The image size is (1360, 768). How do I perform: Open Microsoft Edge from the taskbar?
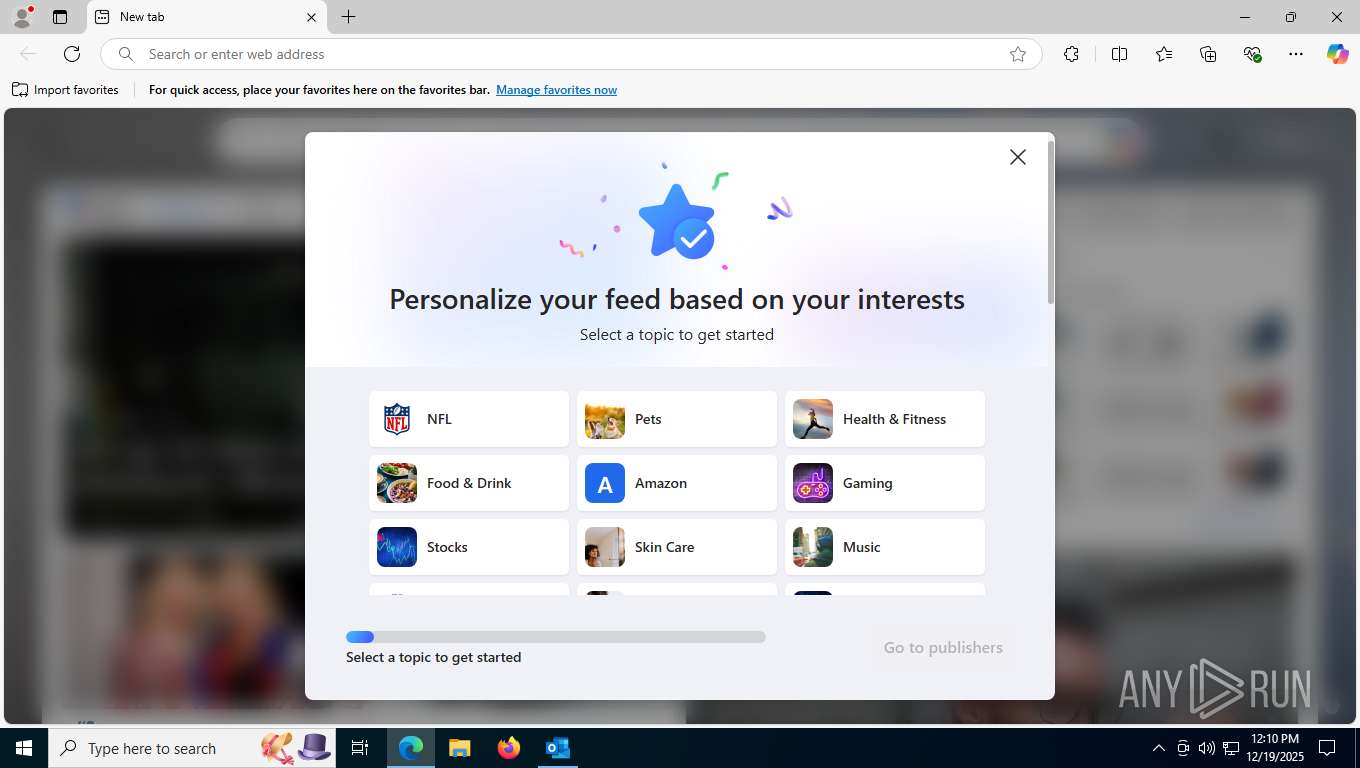(411, 748)
